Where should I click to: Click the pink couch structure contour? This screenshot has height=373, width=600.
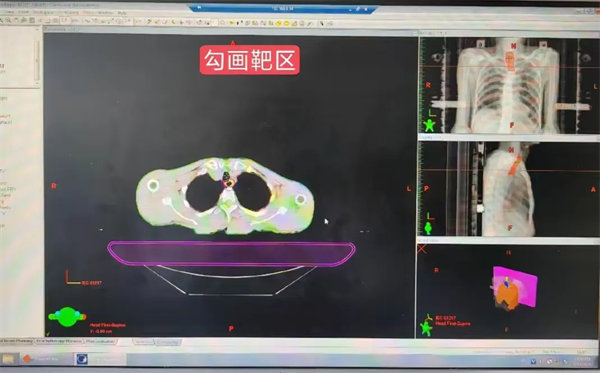coord(232,254)
